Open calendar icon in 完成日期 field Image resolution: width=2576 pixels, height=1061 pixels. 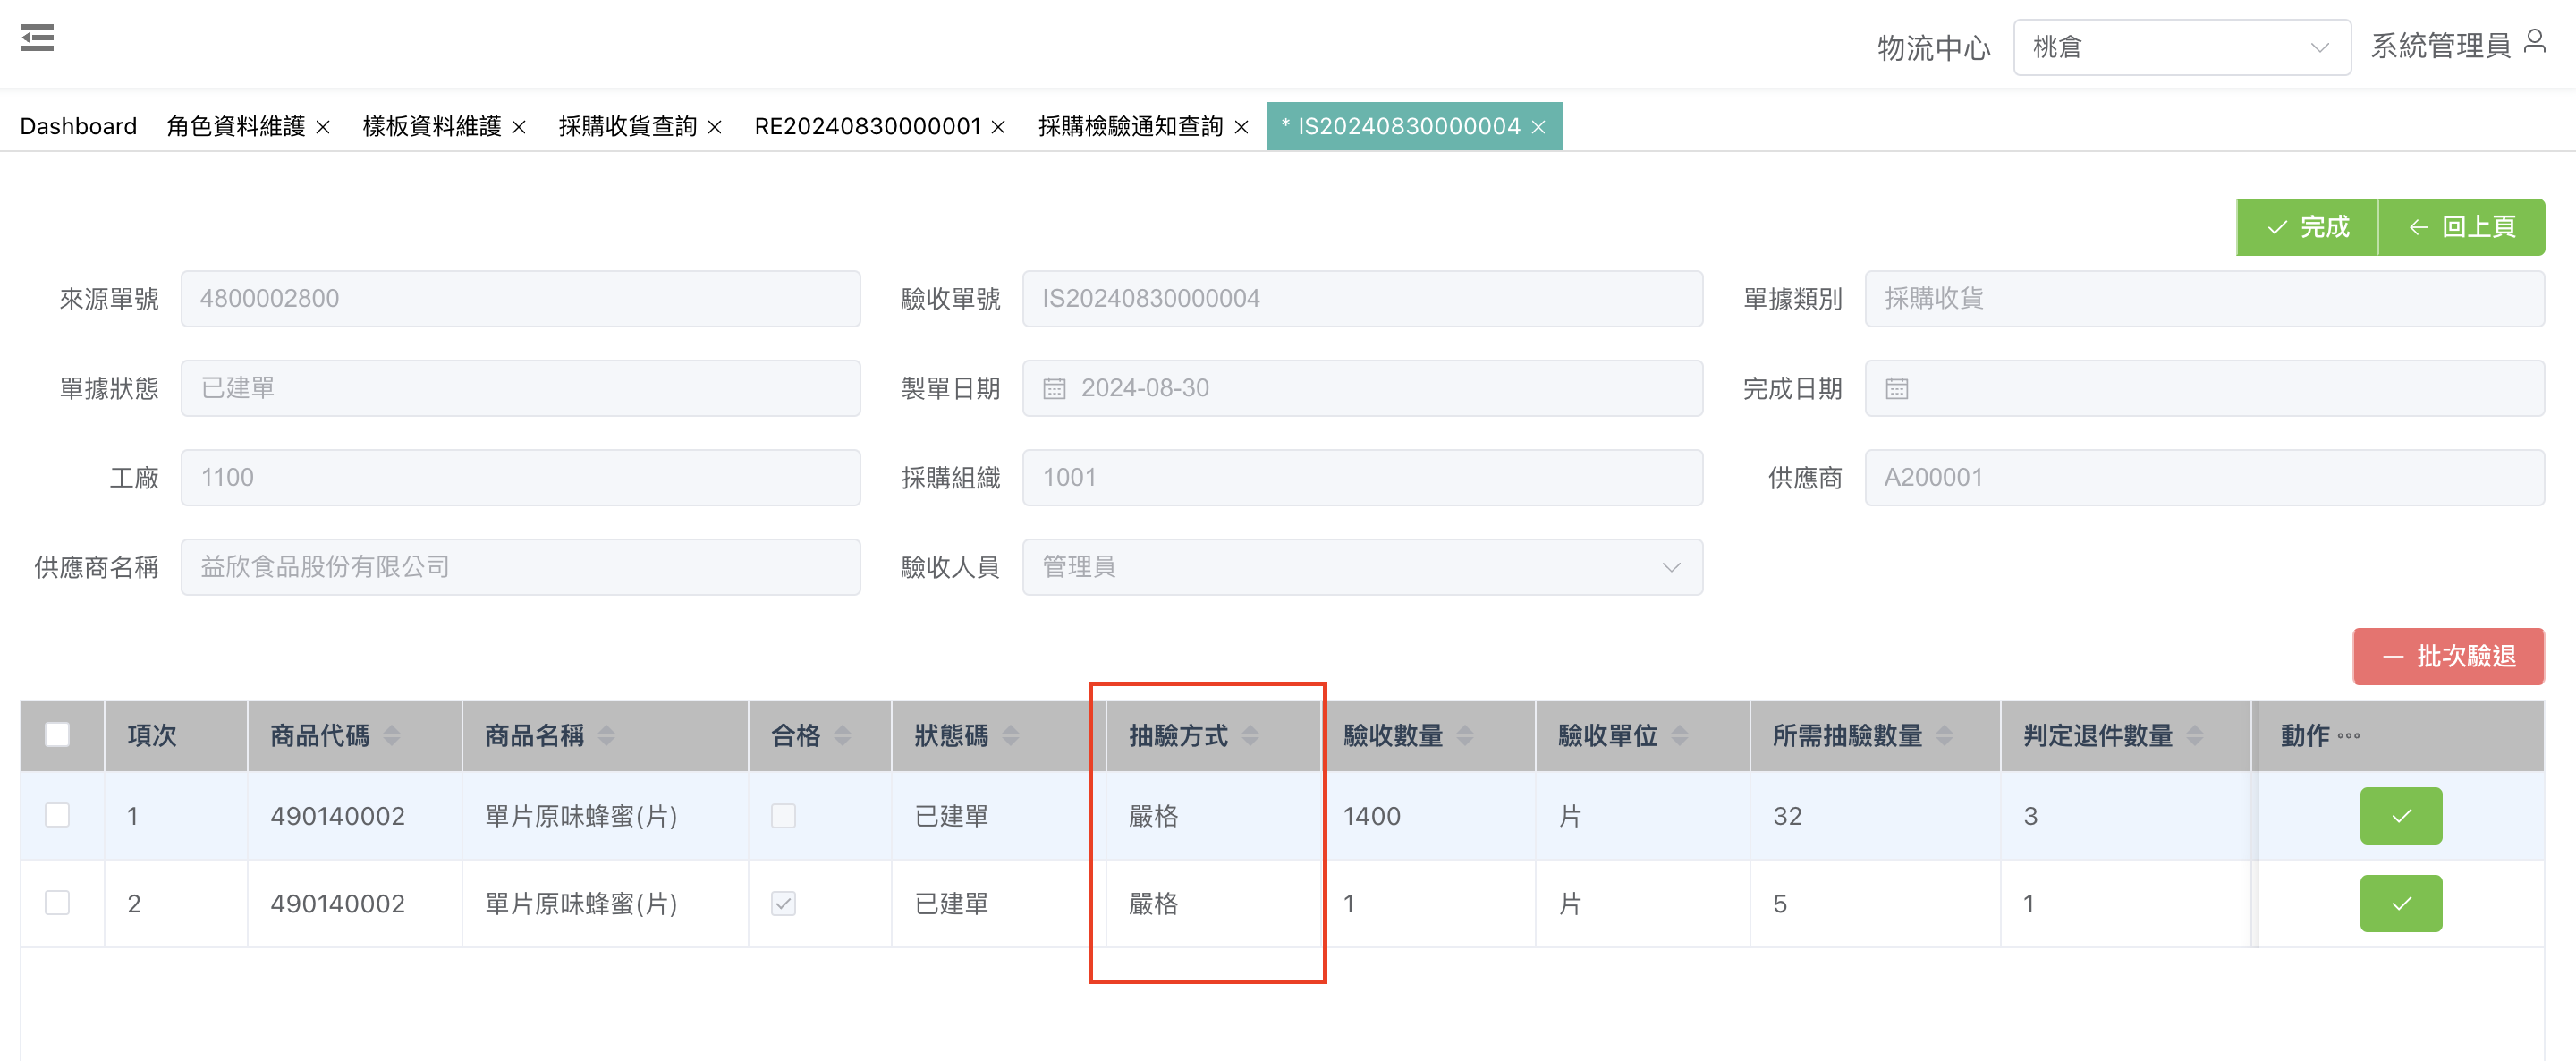pos(1896,388)
